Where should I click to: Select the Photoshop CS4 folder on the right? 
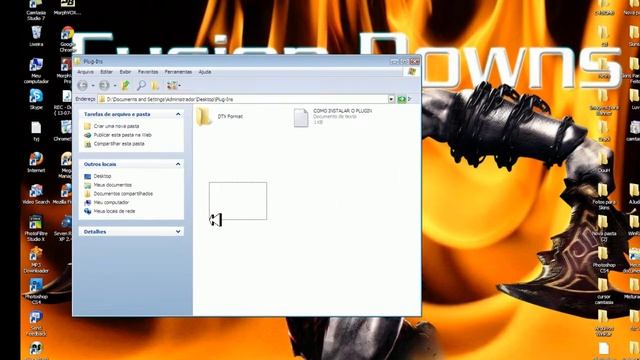[604, 260]
